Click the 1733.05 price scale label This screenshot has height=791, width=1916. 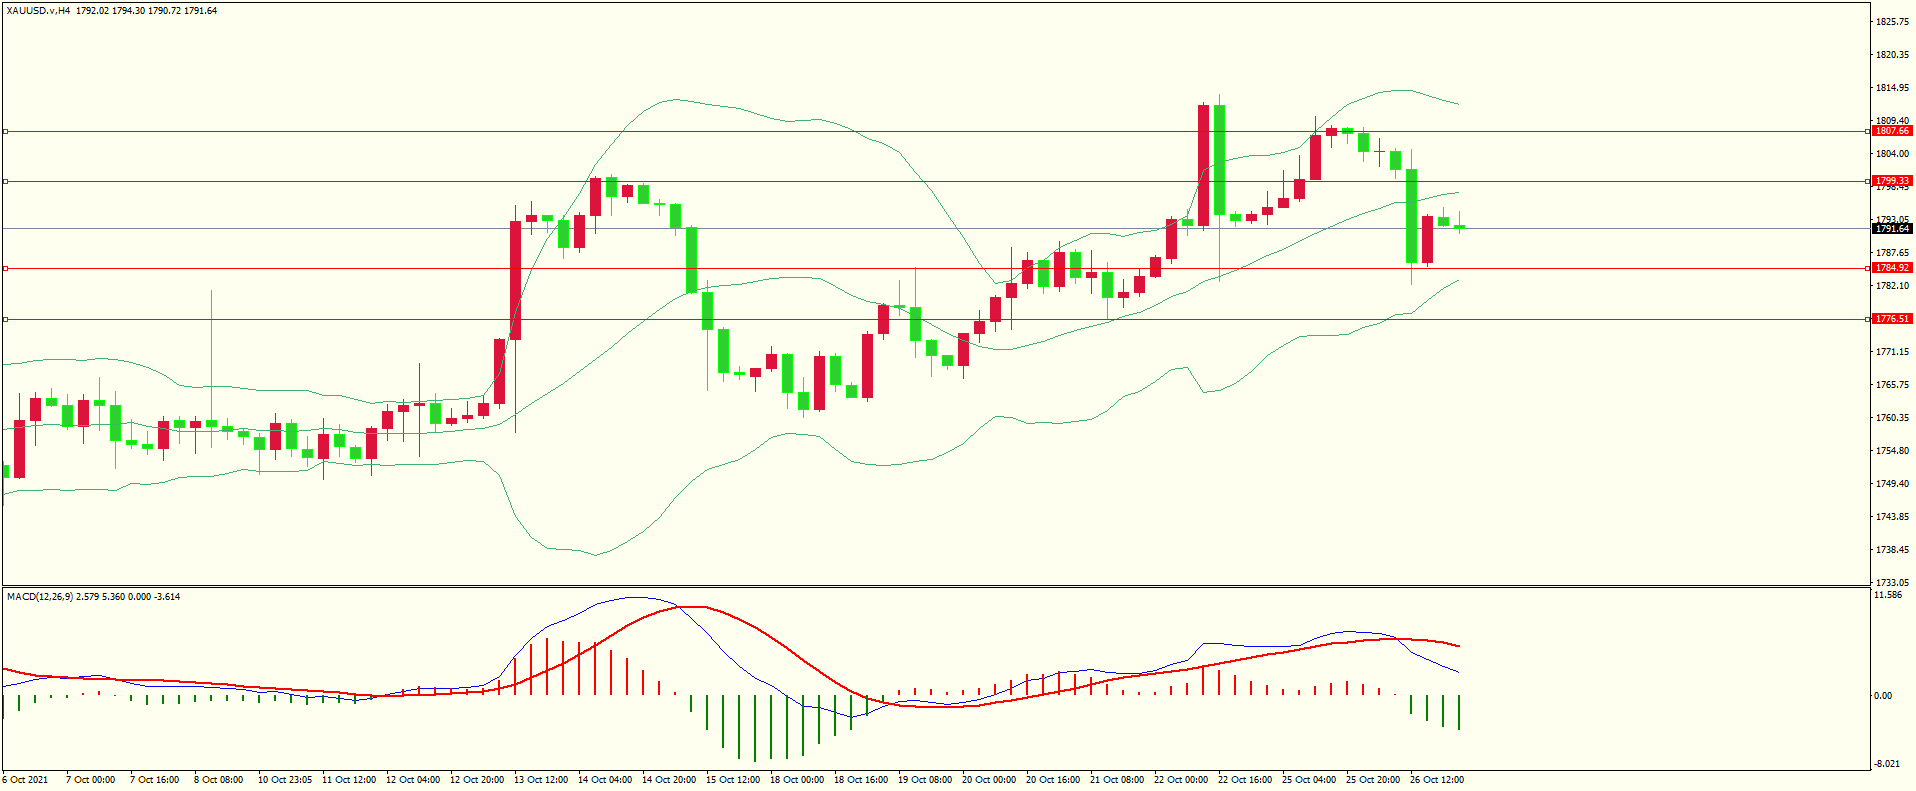[x=1892, y=583]
